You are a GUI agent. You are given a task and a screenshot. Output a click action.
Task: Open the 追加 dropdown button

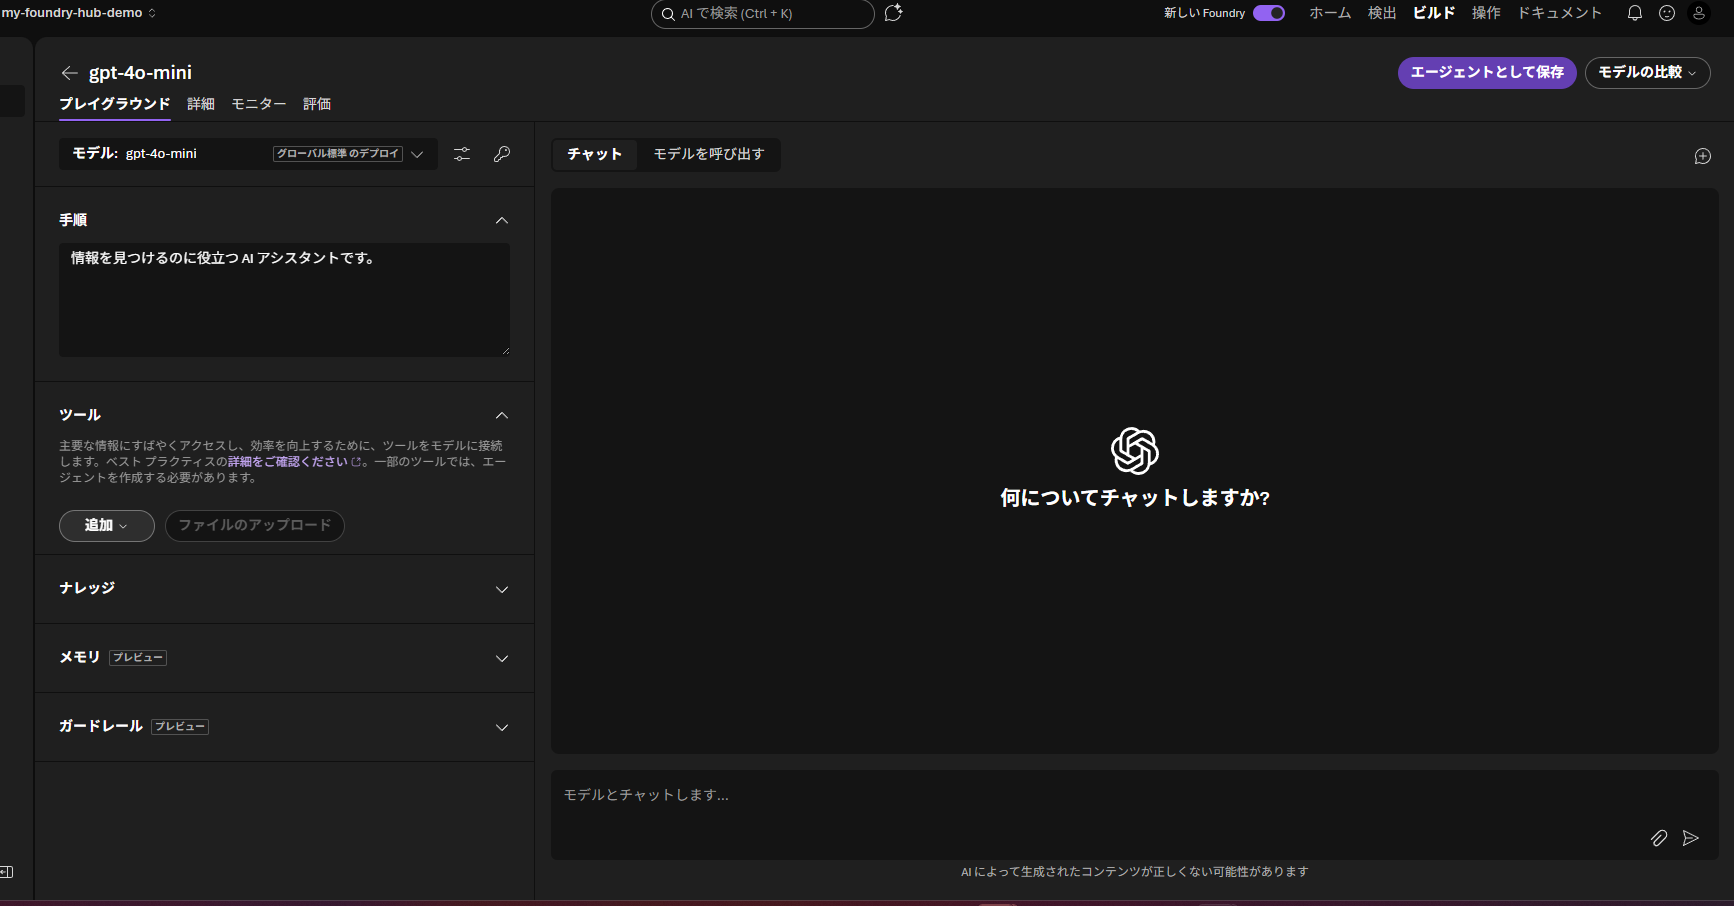click(x=107, y=526)
